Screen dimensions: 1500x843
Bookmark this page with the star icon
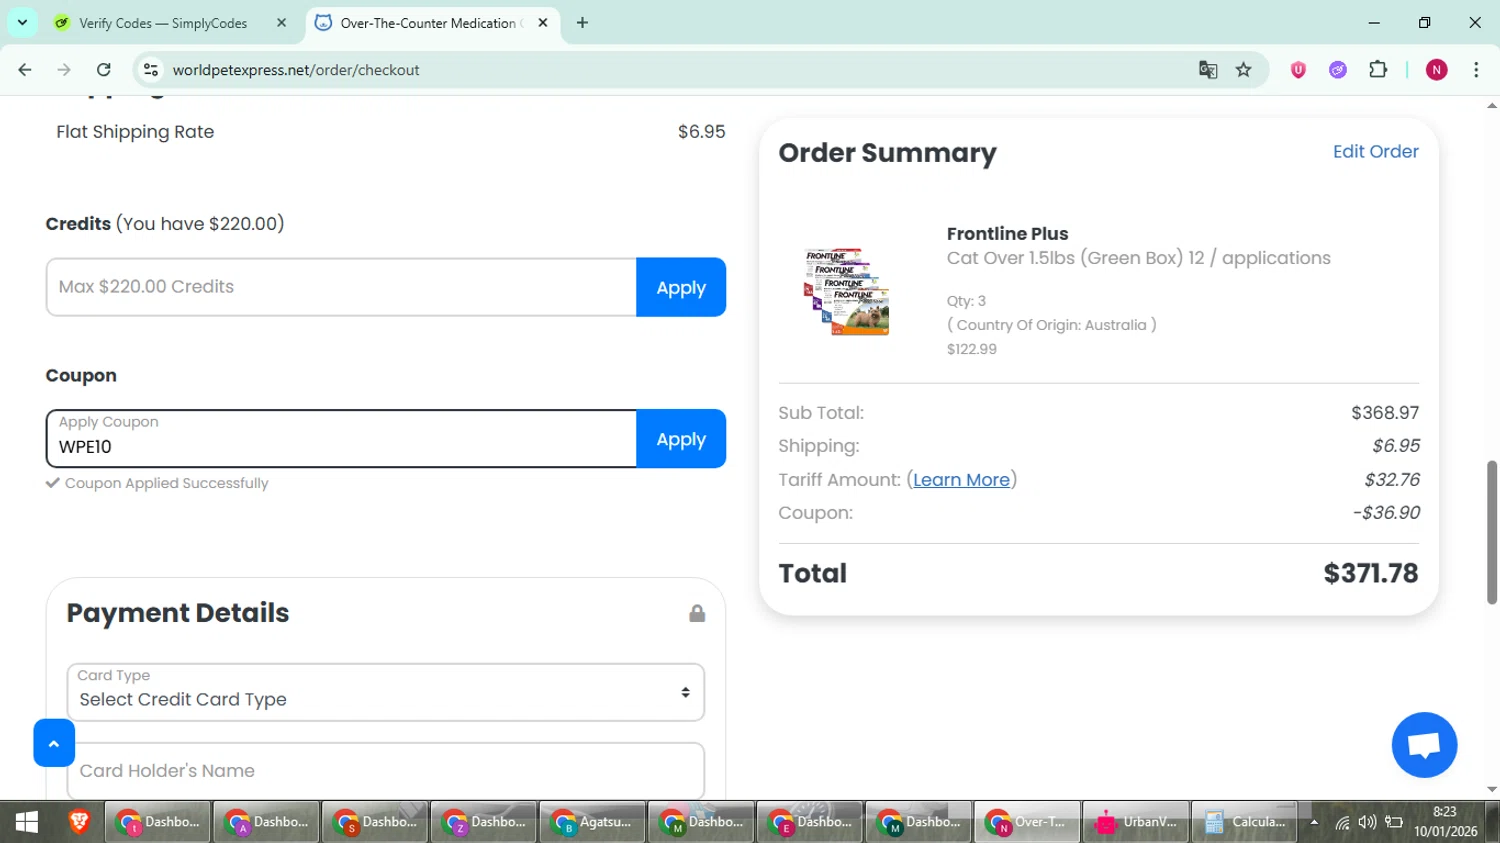(x=1244, y=70)
